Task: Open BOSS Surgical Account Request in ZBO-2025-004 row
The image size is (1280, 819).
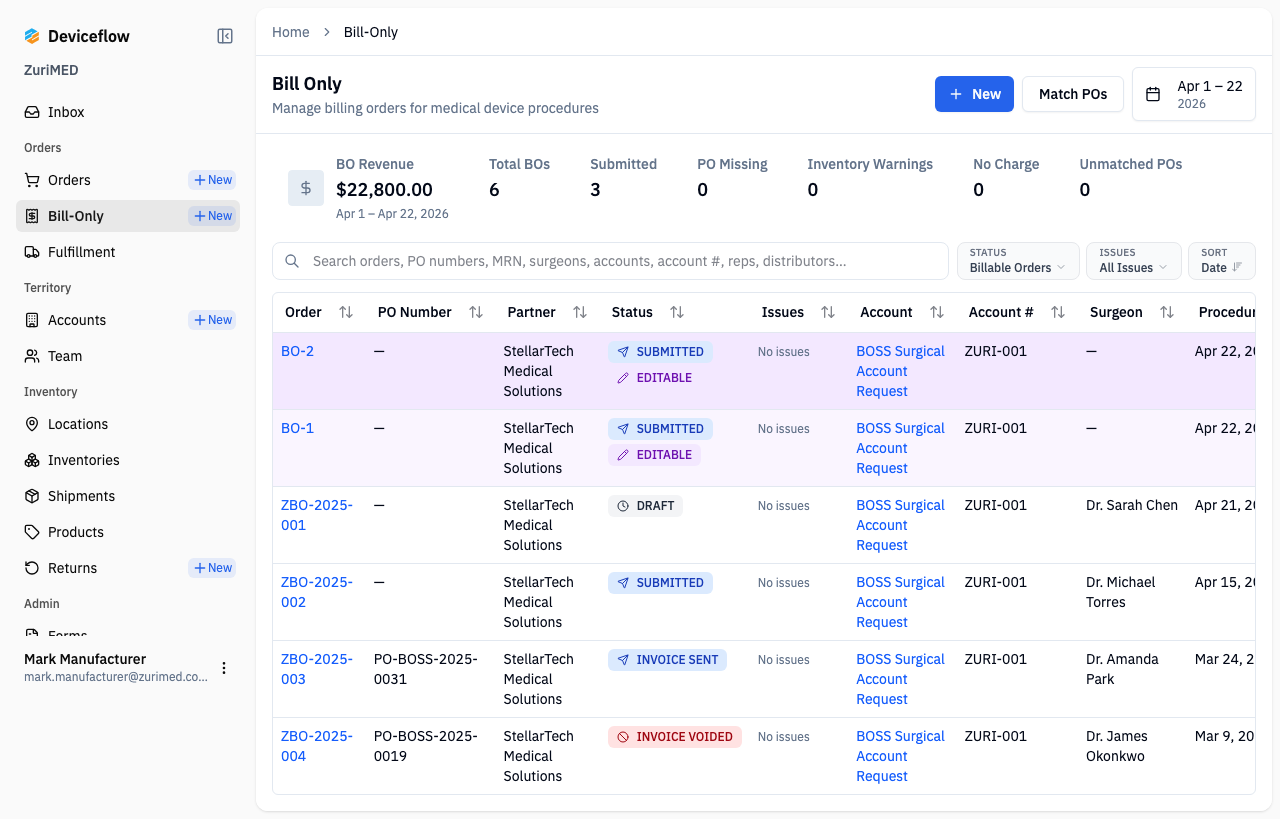Action: (900, 756)
